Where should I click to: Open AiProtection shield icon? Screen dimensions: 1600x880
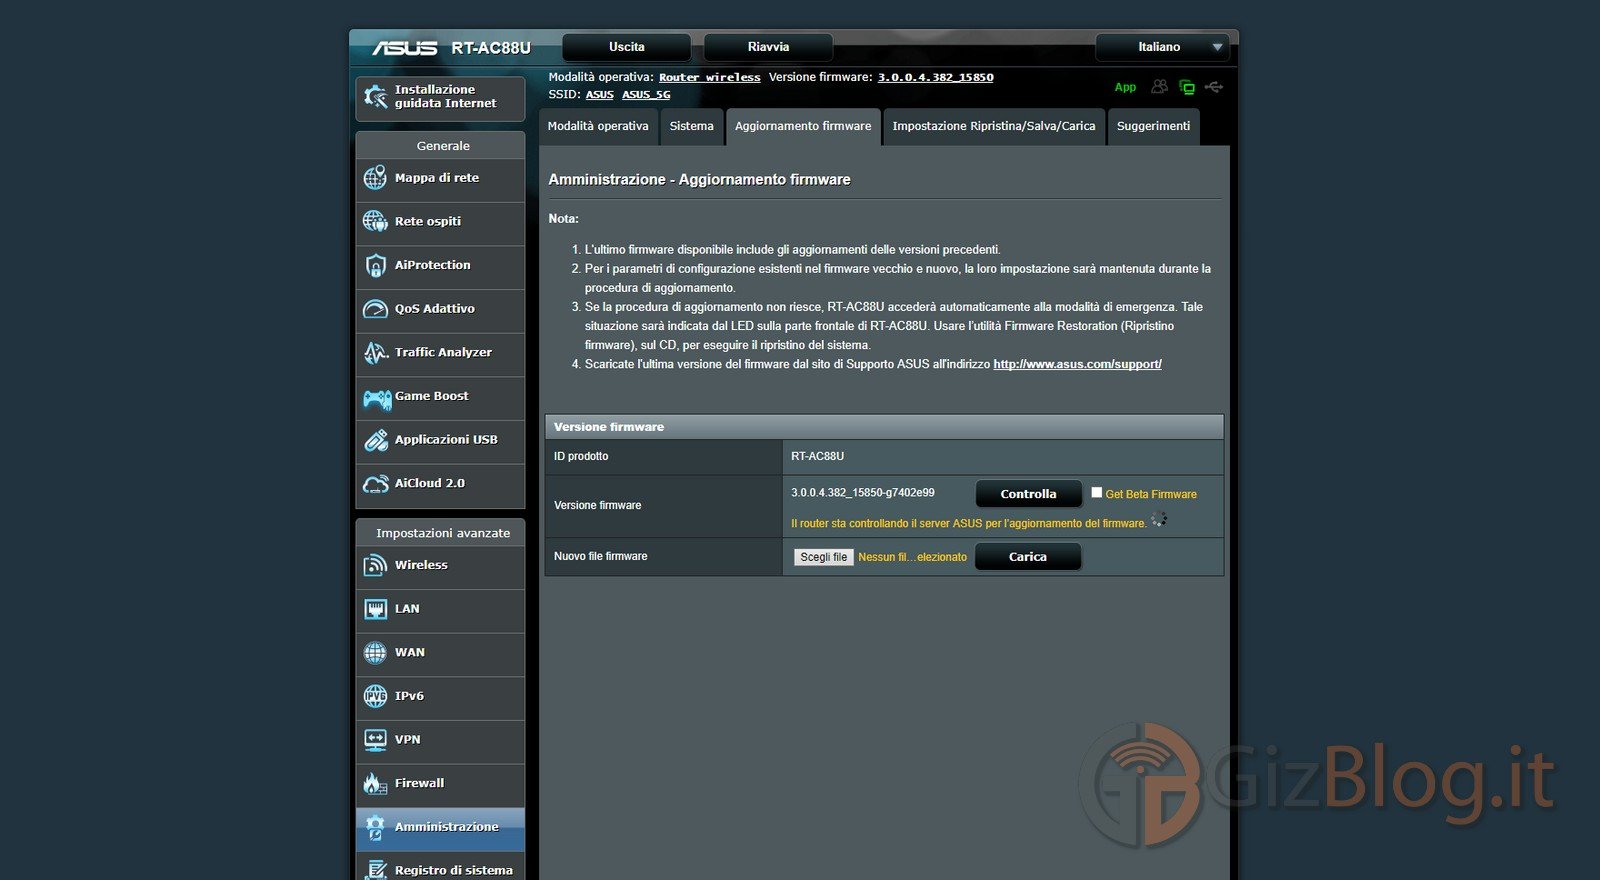[x=375, y=265]
